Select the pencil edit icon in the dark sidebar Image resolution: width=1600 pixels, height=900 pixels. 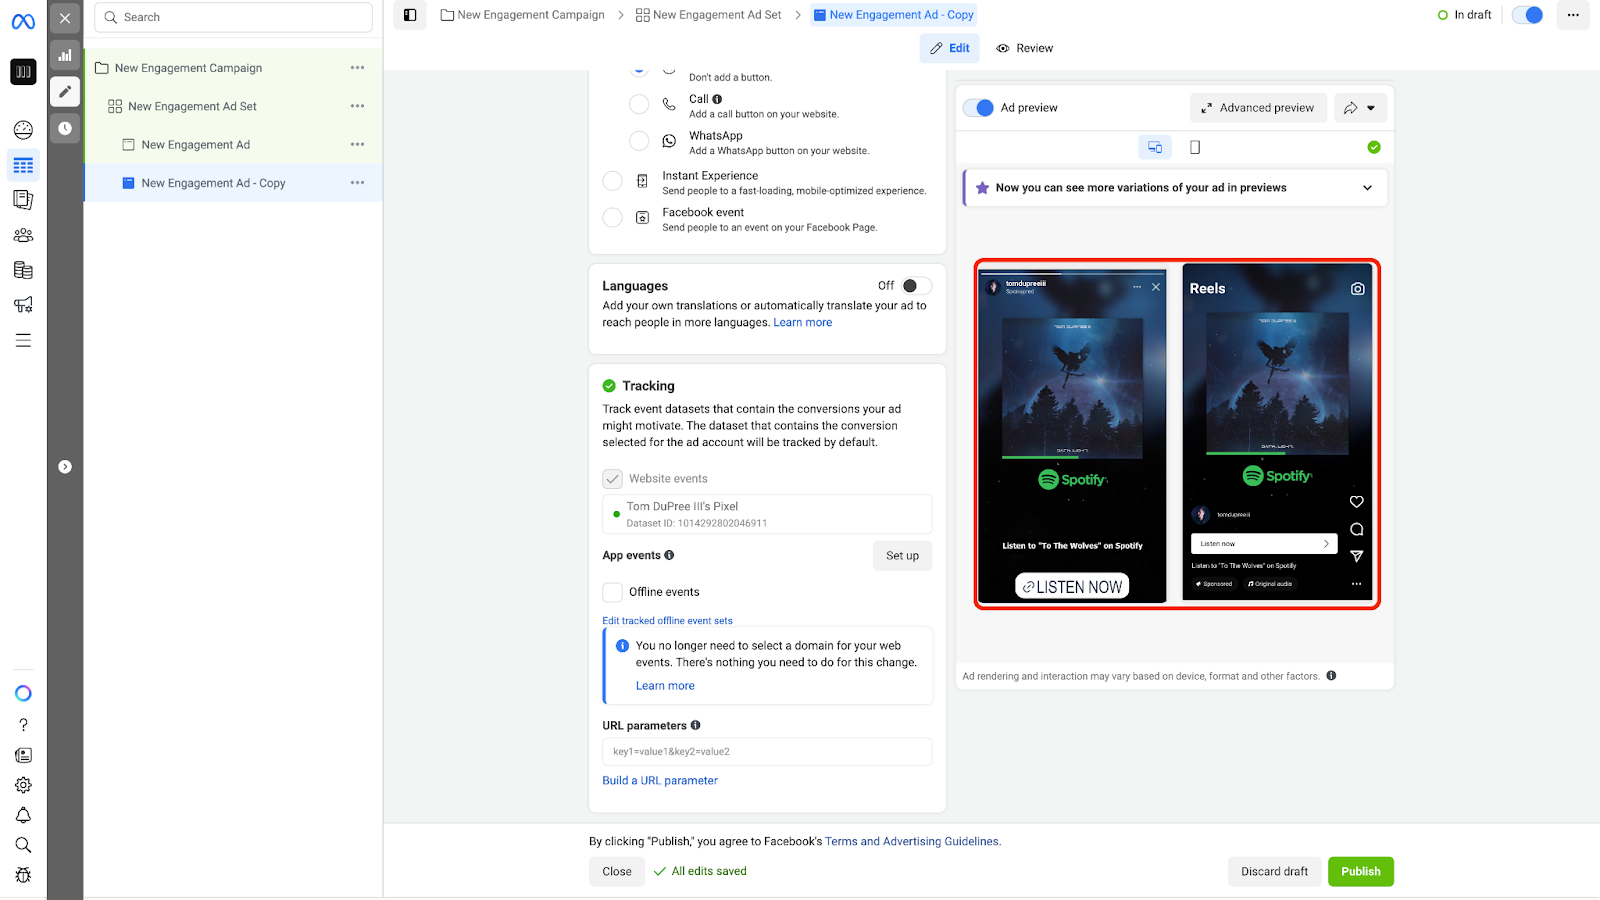coord(65,92)
